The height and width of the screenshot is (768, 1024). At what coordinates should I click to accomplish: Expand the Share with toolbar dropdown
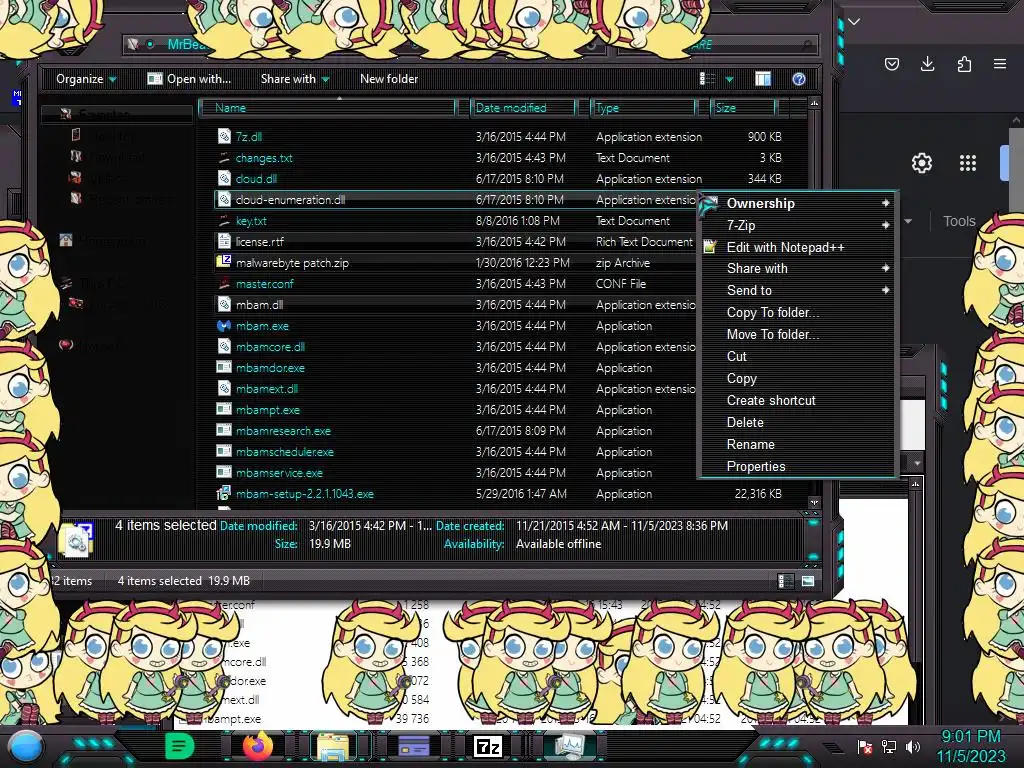[295, 79]
